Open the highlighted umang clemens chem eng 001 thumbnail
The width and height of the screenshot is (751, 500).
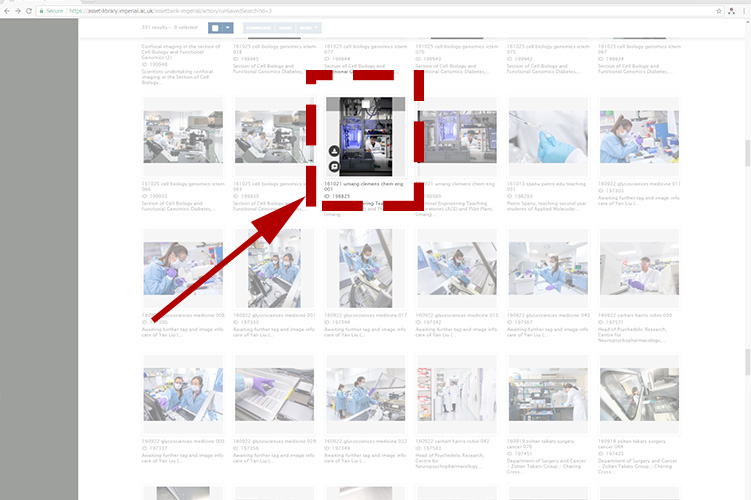(365, 136)
